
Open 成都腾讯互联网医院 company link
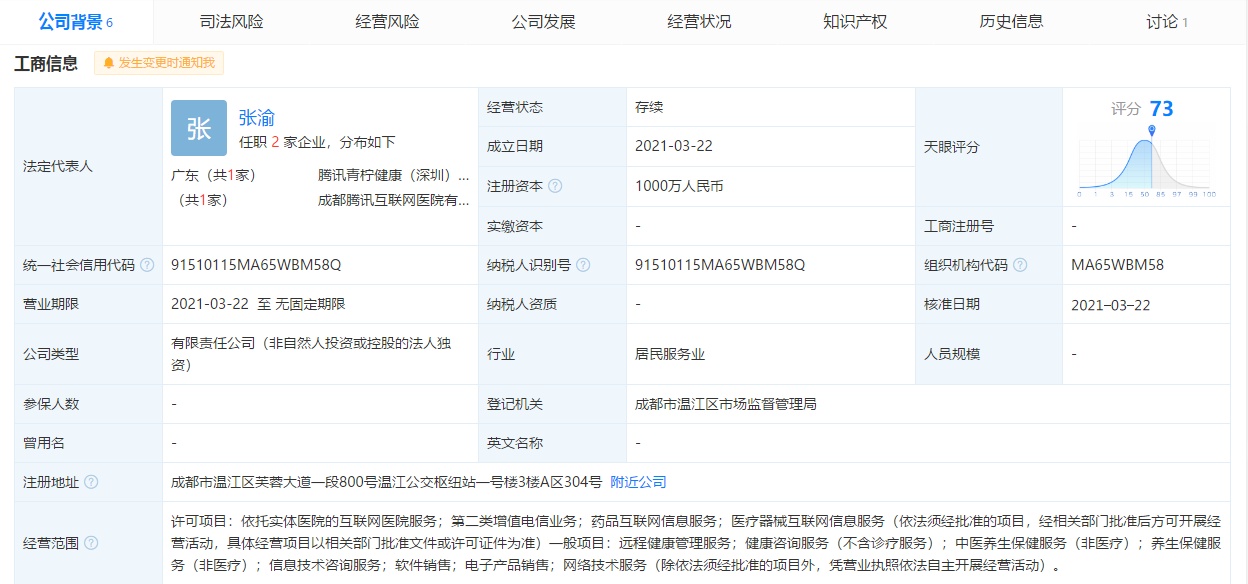point(393,200)
